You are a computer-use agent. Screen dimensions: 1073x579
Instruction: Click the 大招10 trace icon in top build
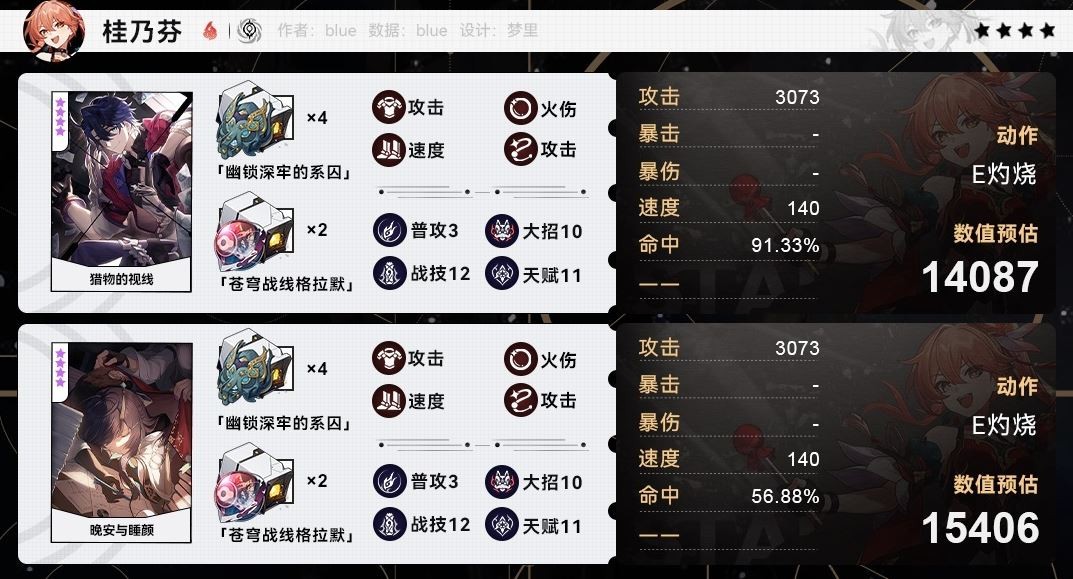pos(502,231)
